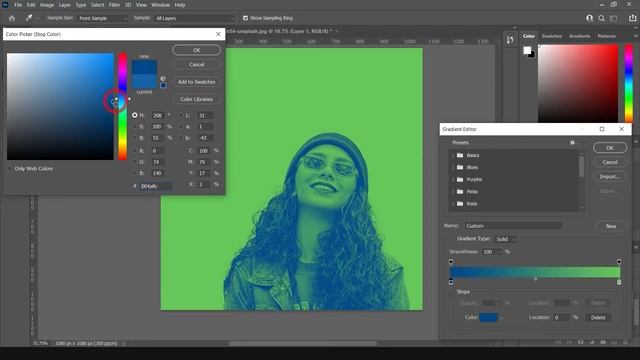This screenshot has height=360, width=640.
Task: Select the G green radio button
Action: (135, 162)
